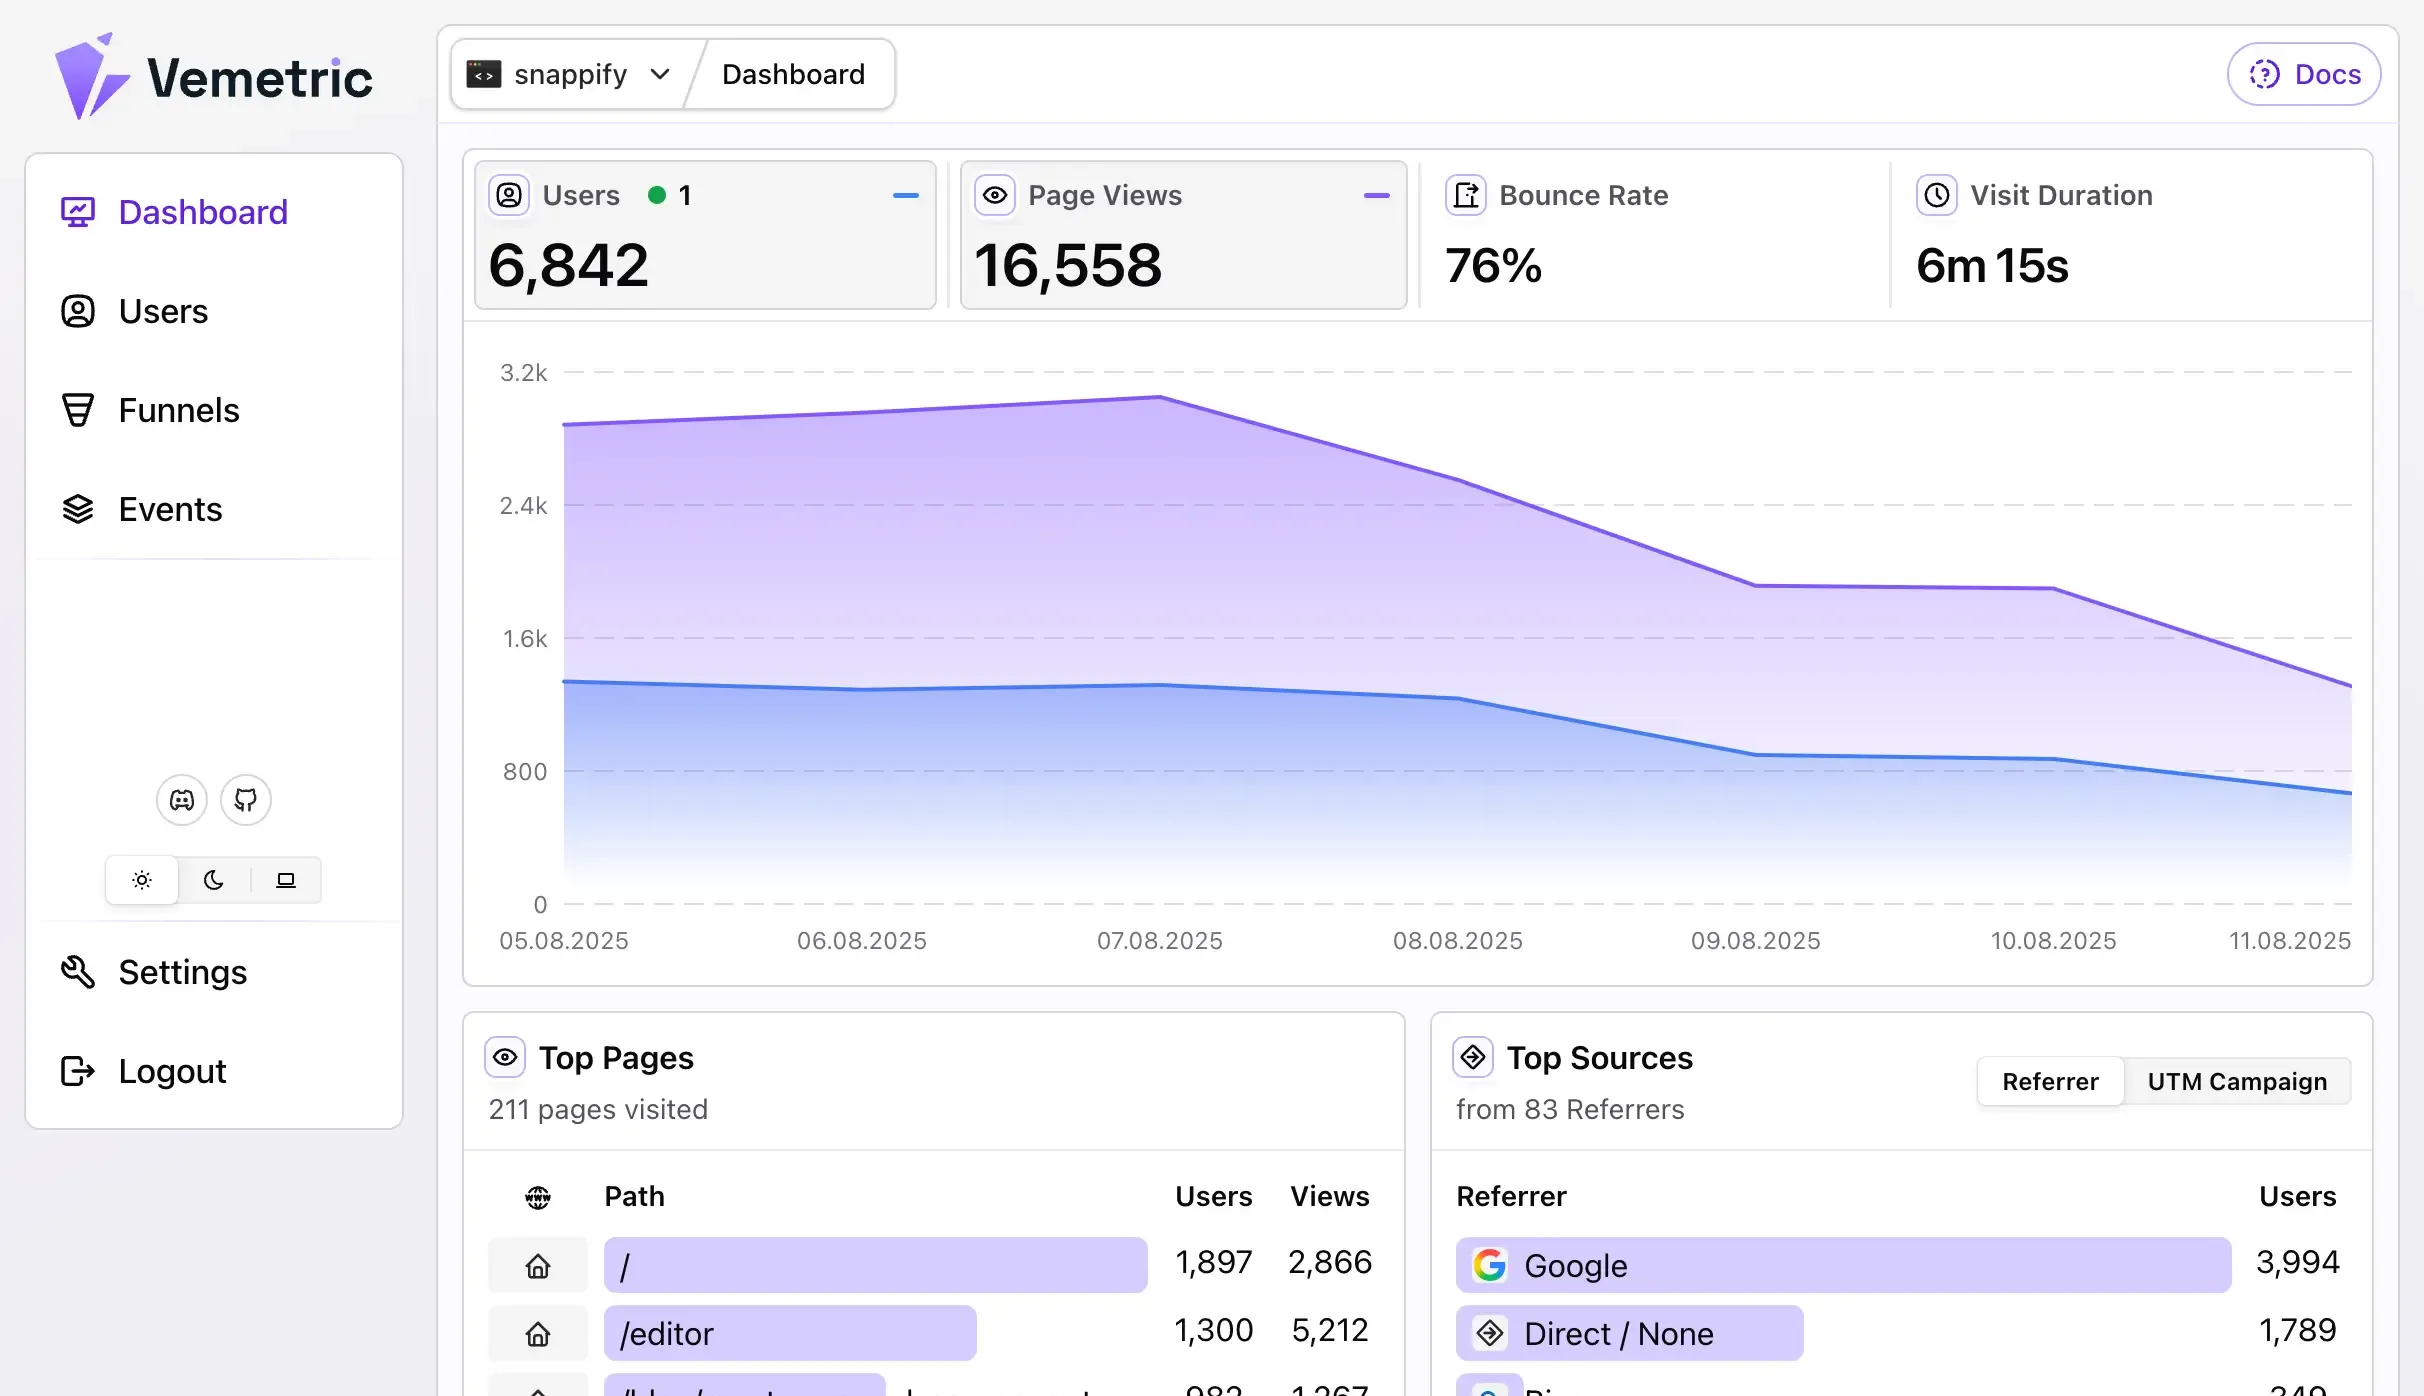Switch to the UTM Campaign tab
2424x1396 pixels.
pos(2237,1081)
